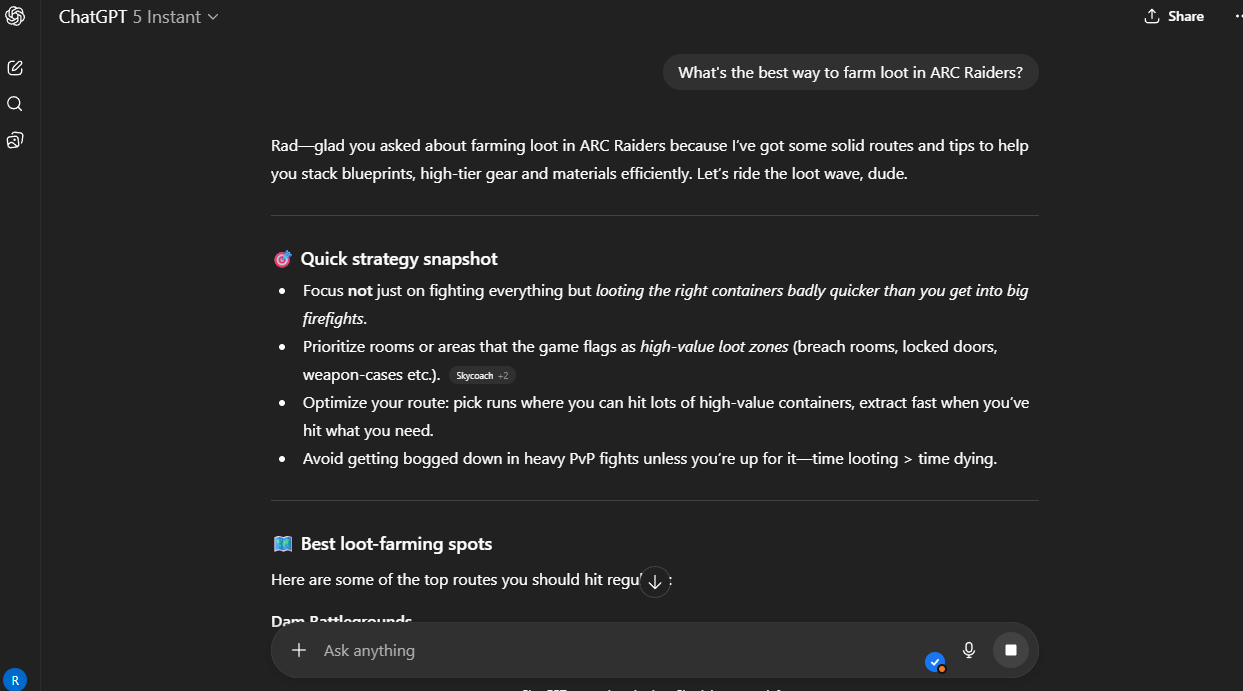
Task: Stop the response being generated
Action: coord(1010,650)
